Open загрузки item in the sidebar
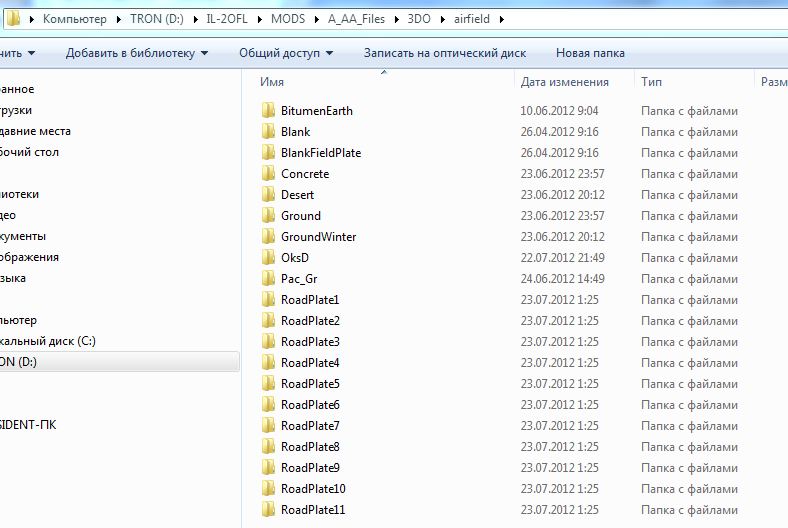 (x=16, y=110)
